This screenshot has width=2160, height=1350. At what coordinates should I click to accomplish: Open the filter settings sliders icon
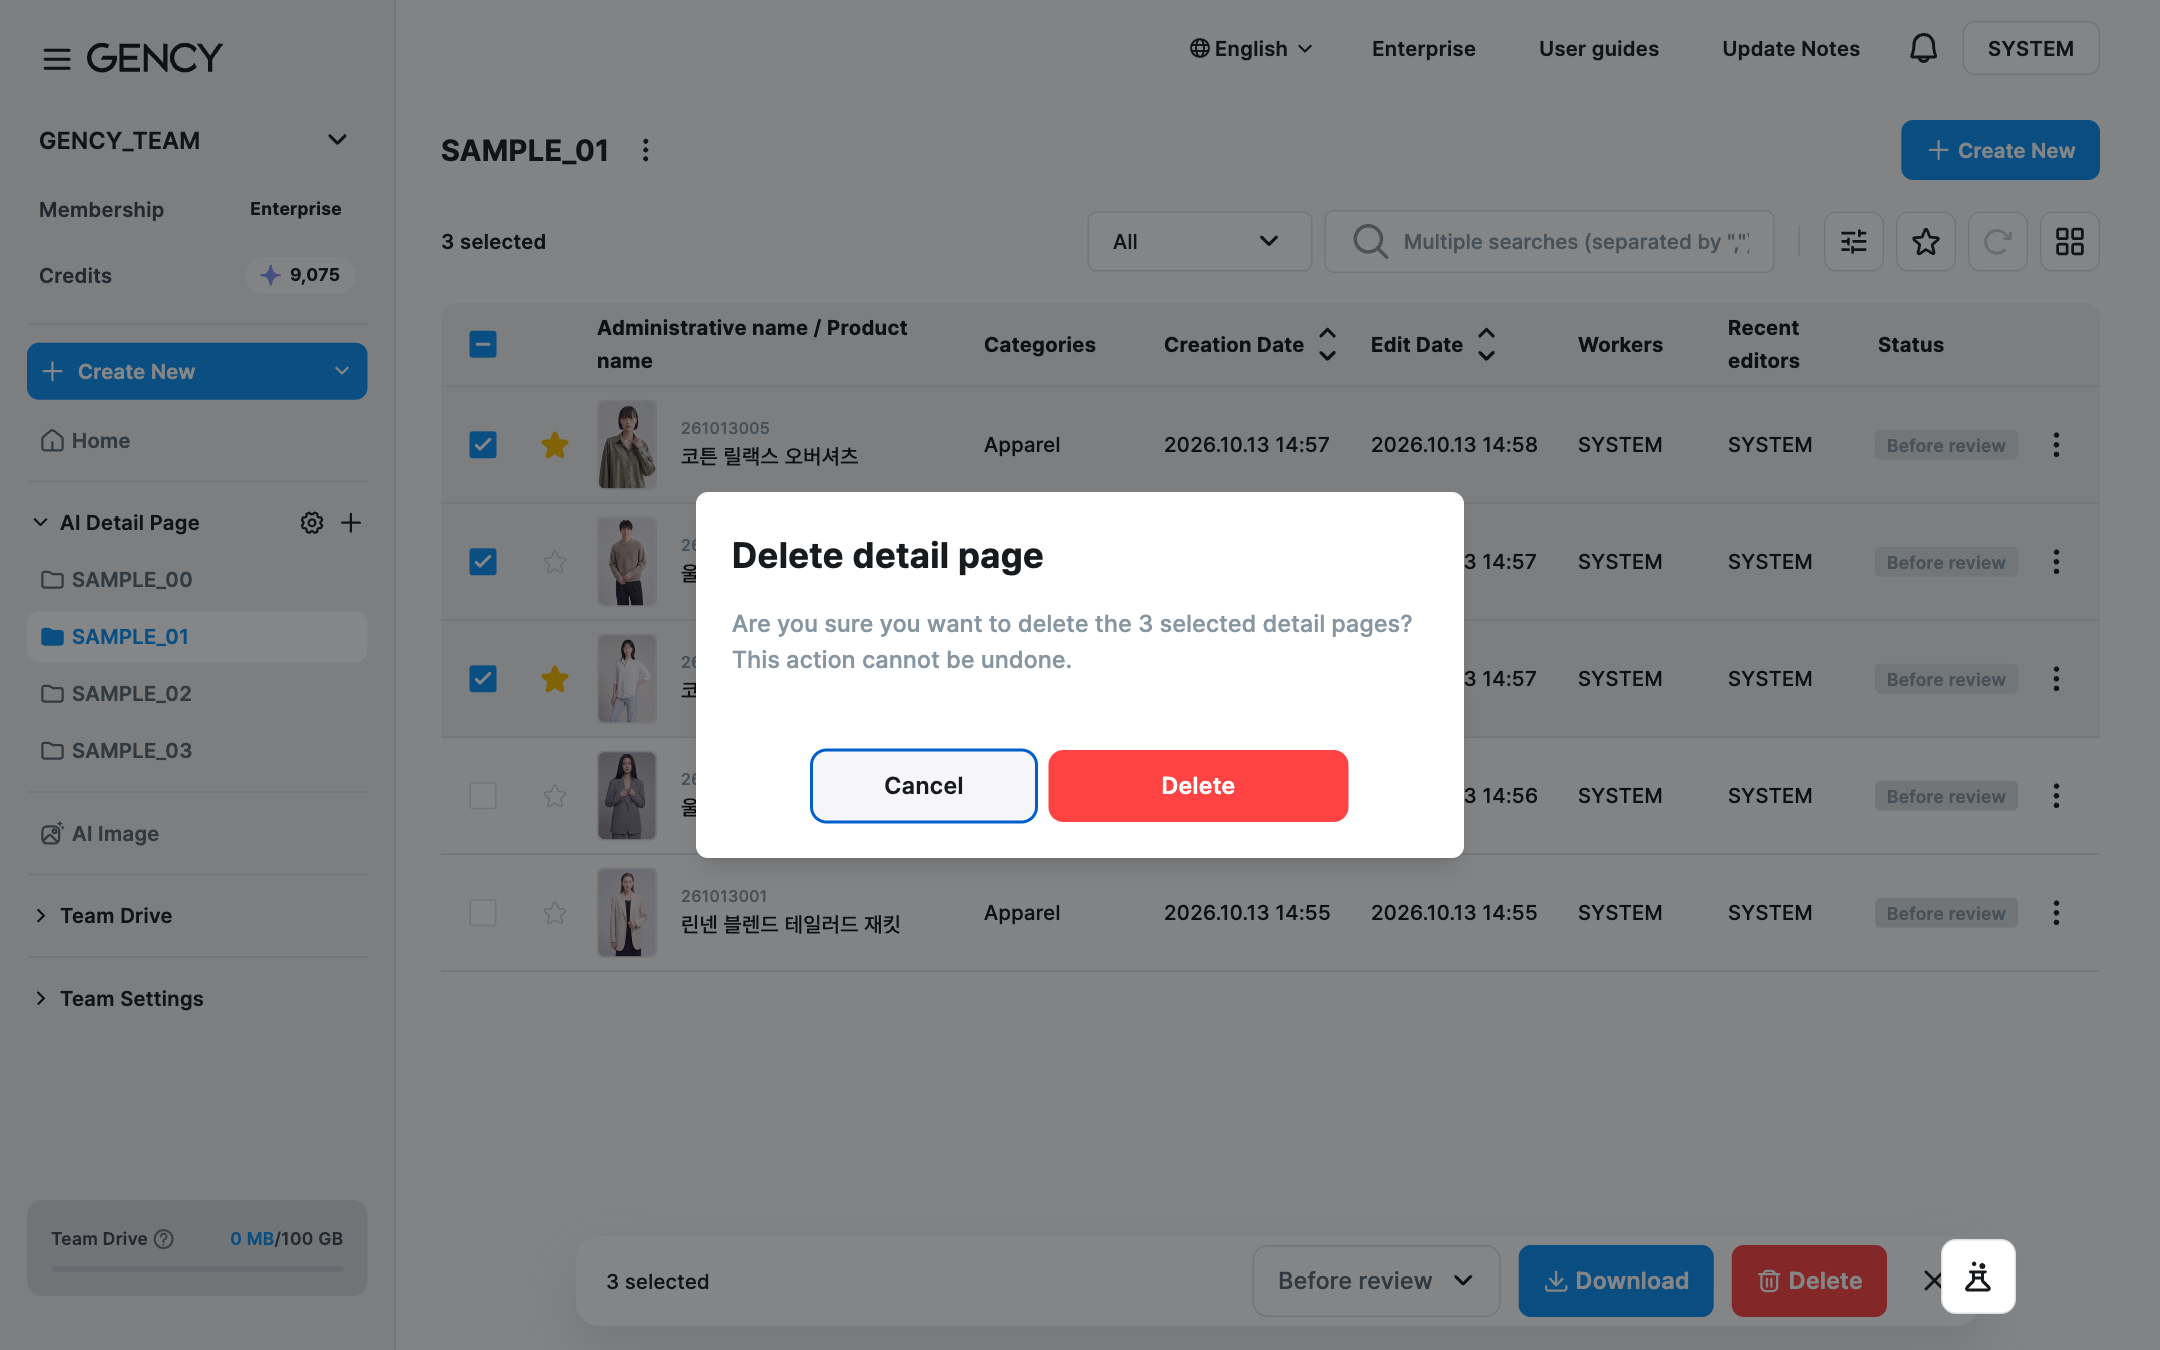1854,241
